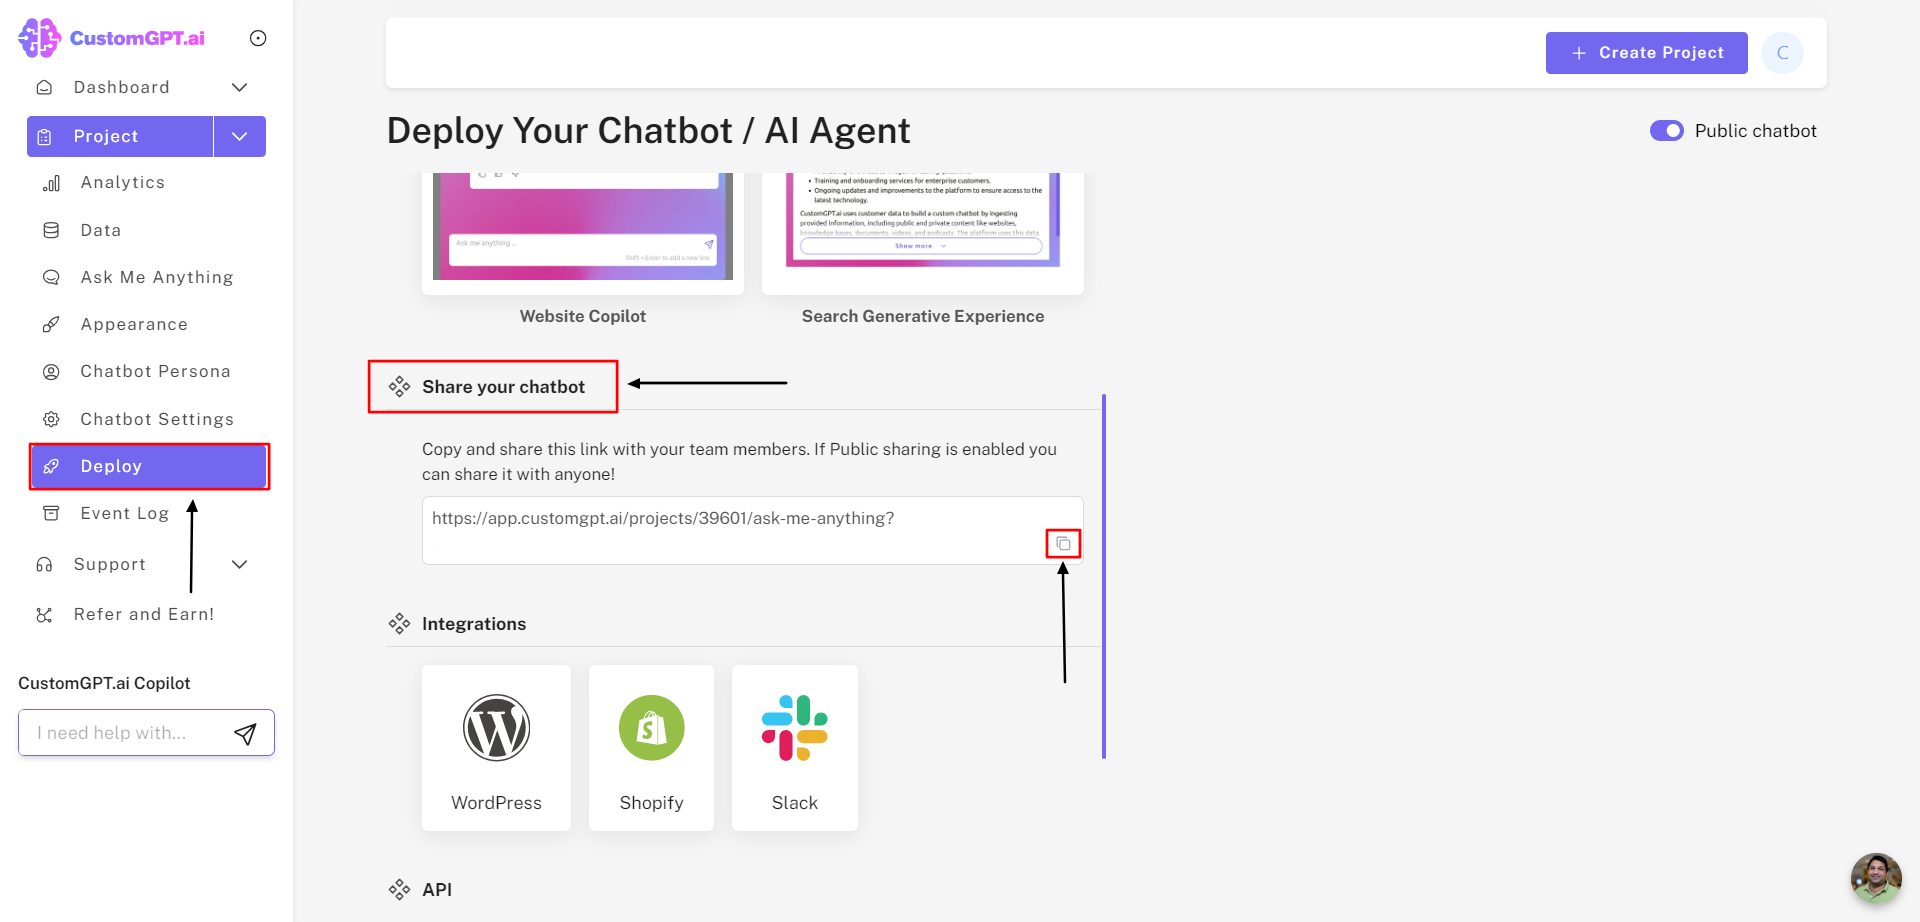Open the WordPress integration card
The image size is (1920, 922).
(496, 748)
